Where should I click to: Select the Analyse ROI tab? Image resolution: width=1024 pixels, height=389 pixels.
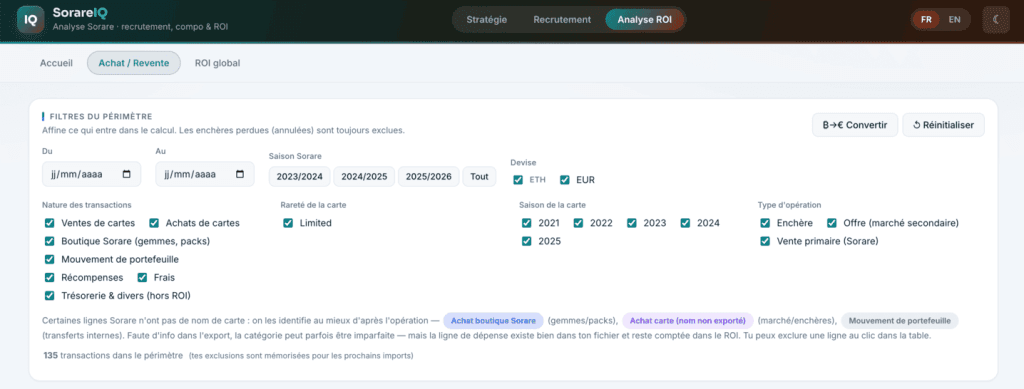[x=645, y=20]
